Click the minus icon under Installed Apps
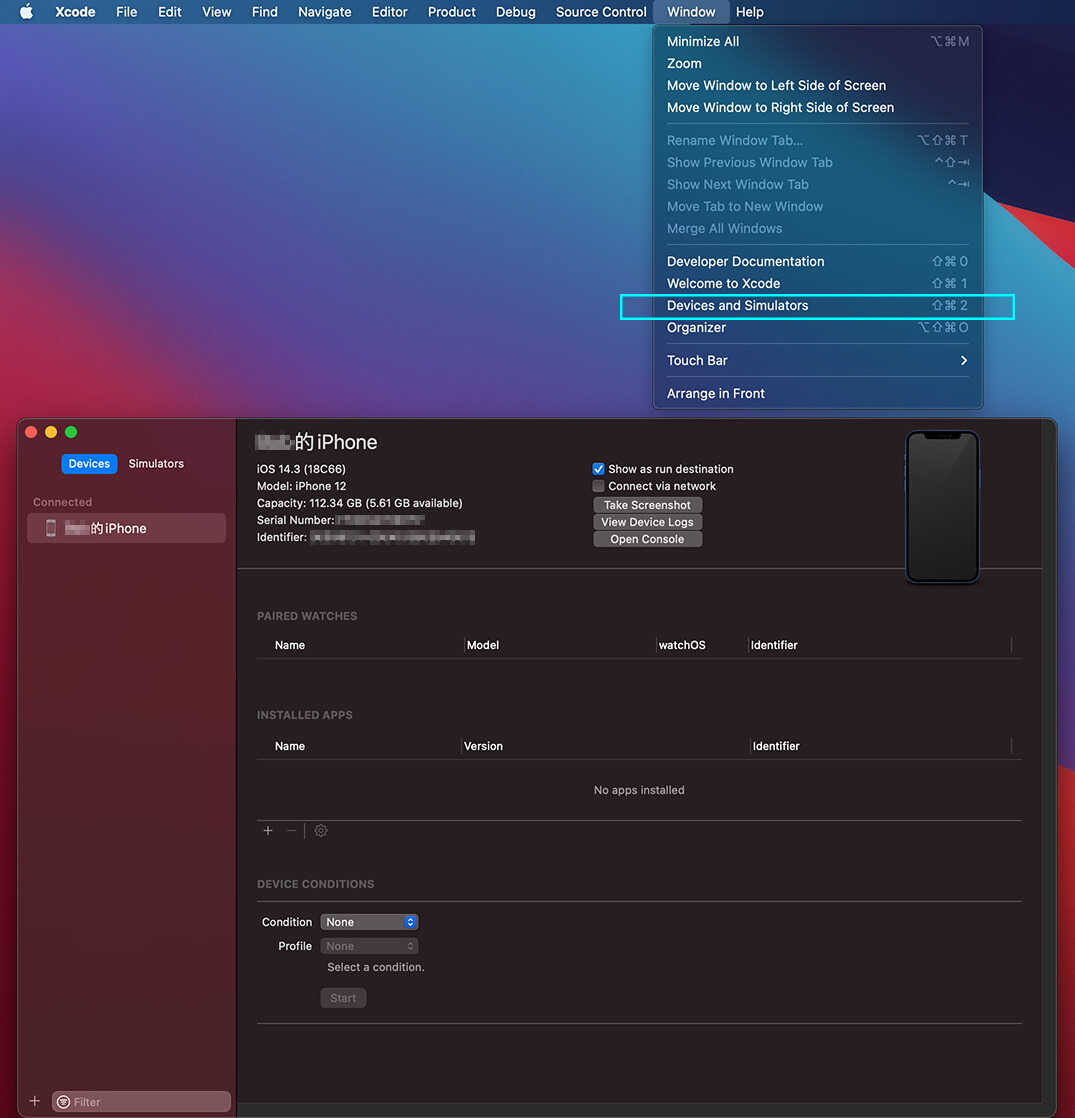 click(291, 831)
